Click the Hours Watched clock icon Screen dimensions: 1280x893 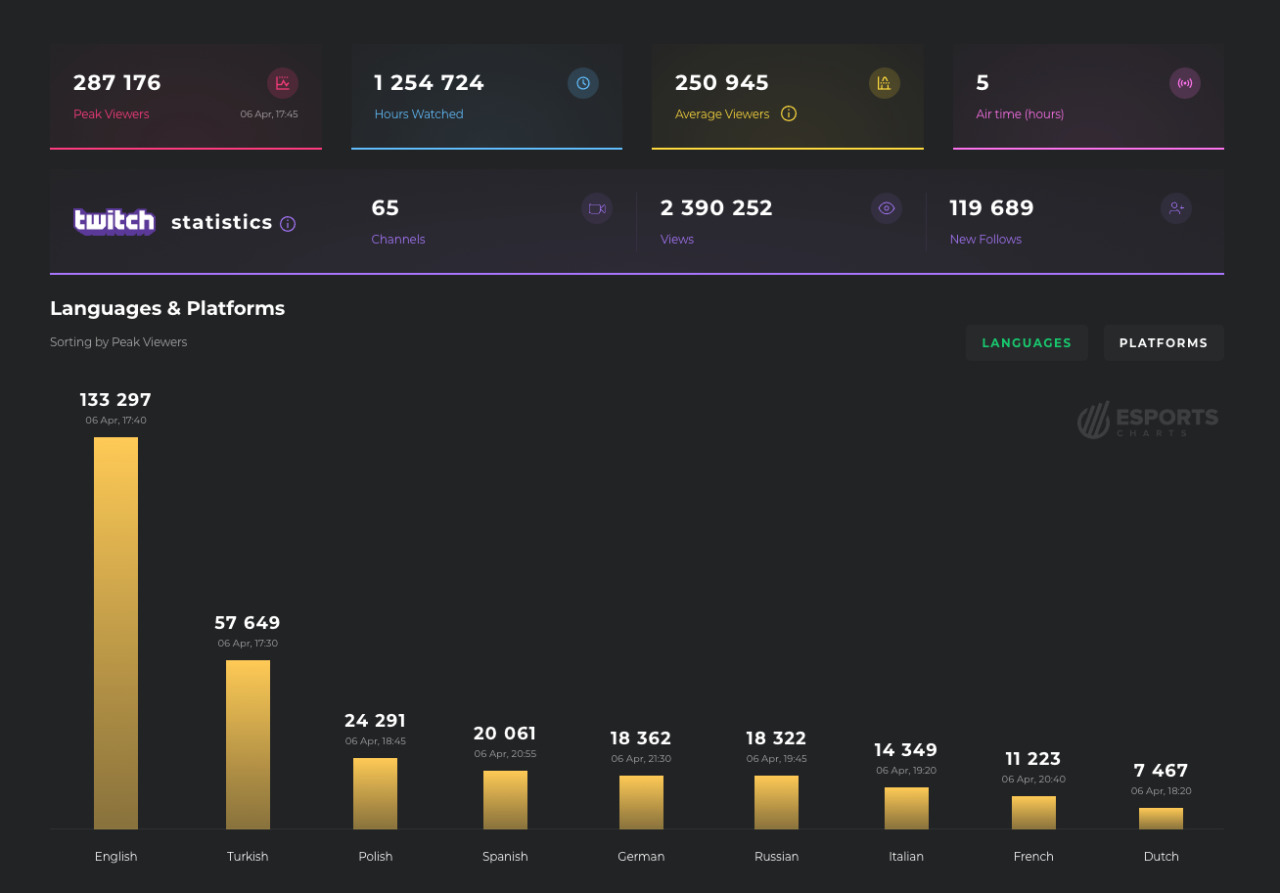tap(583, 83)
